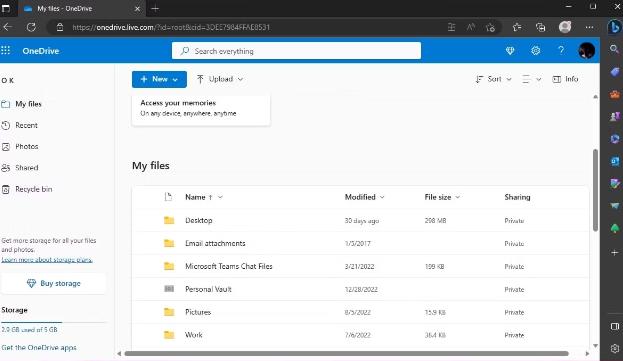
Task: Click the storage usage progress bar
Action: pos(54,322)
